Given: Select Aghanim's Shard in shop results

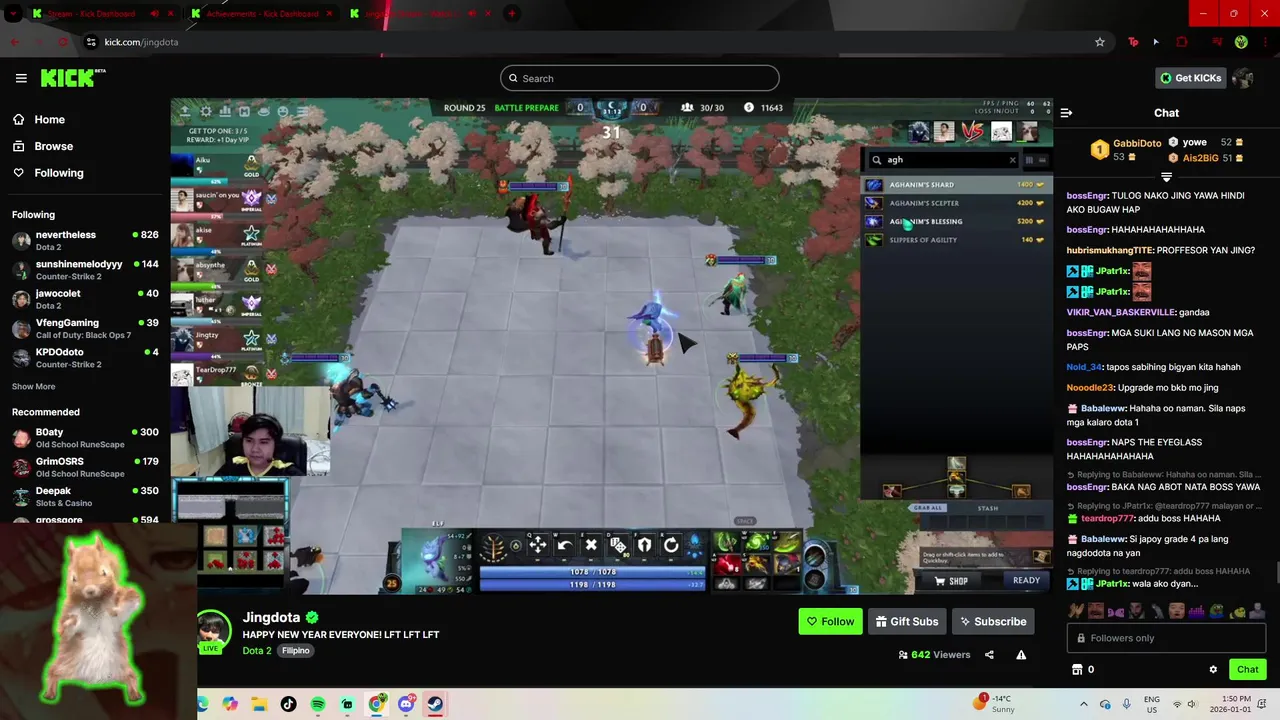Looking at the screenshot, I should (956, 185).
